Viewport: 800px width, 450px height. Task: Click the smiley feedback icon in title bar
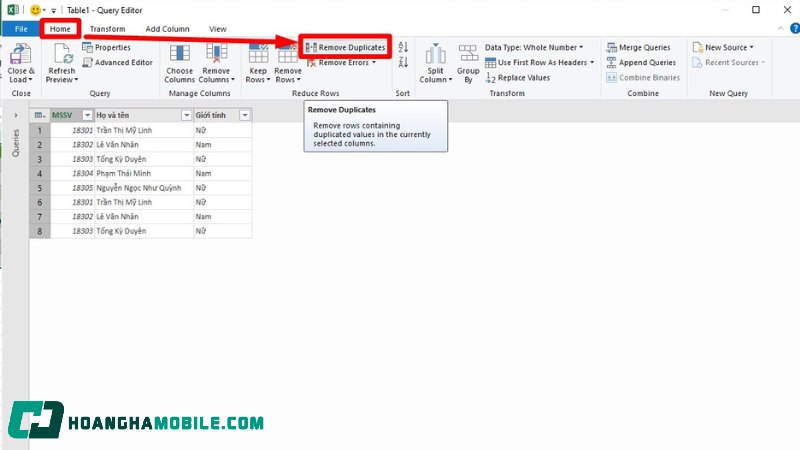pos(35,10)
